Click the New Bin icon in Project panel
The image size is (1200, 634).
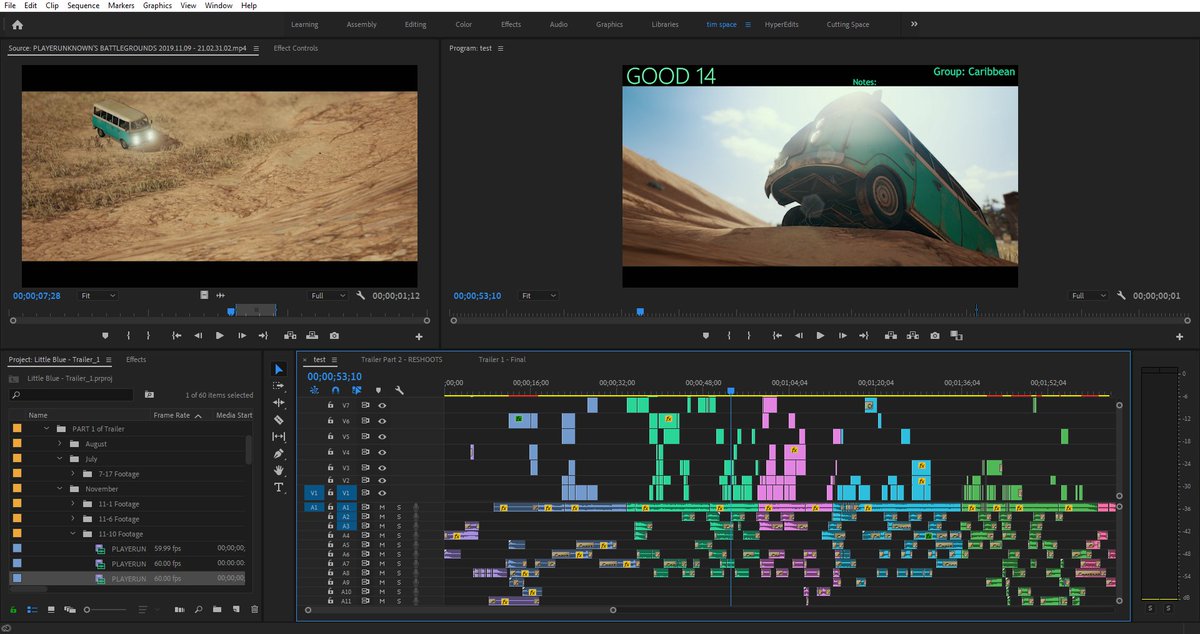coord(215,609)
